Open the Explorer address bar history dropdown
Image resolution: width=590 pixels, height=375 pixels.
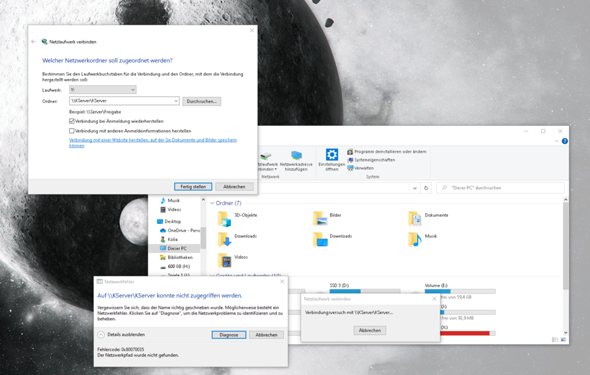tap(415, 188)
